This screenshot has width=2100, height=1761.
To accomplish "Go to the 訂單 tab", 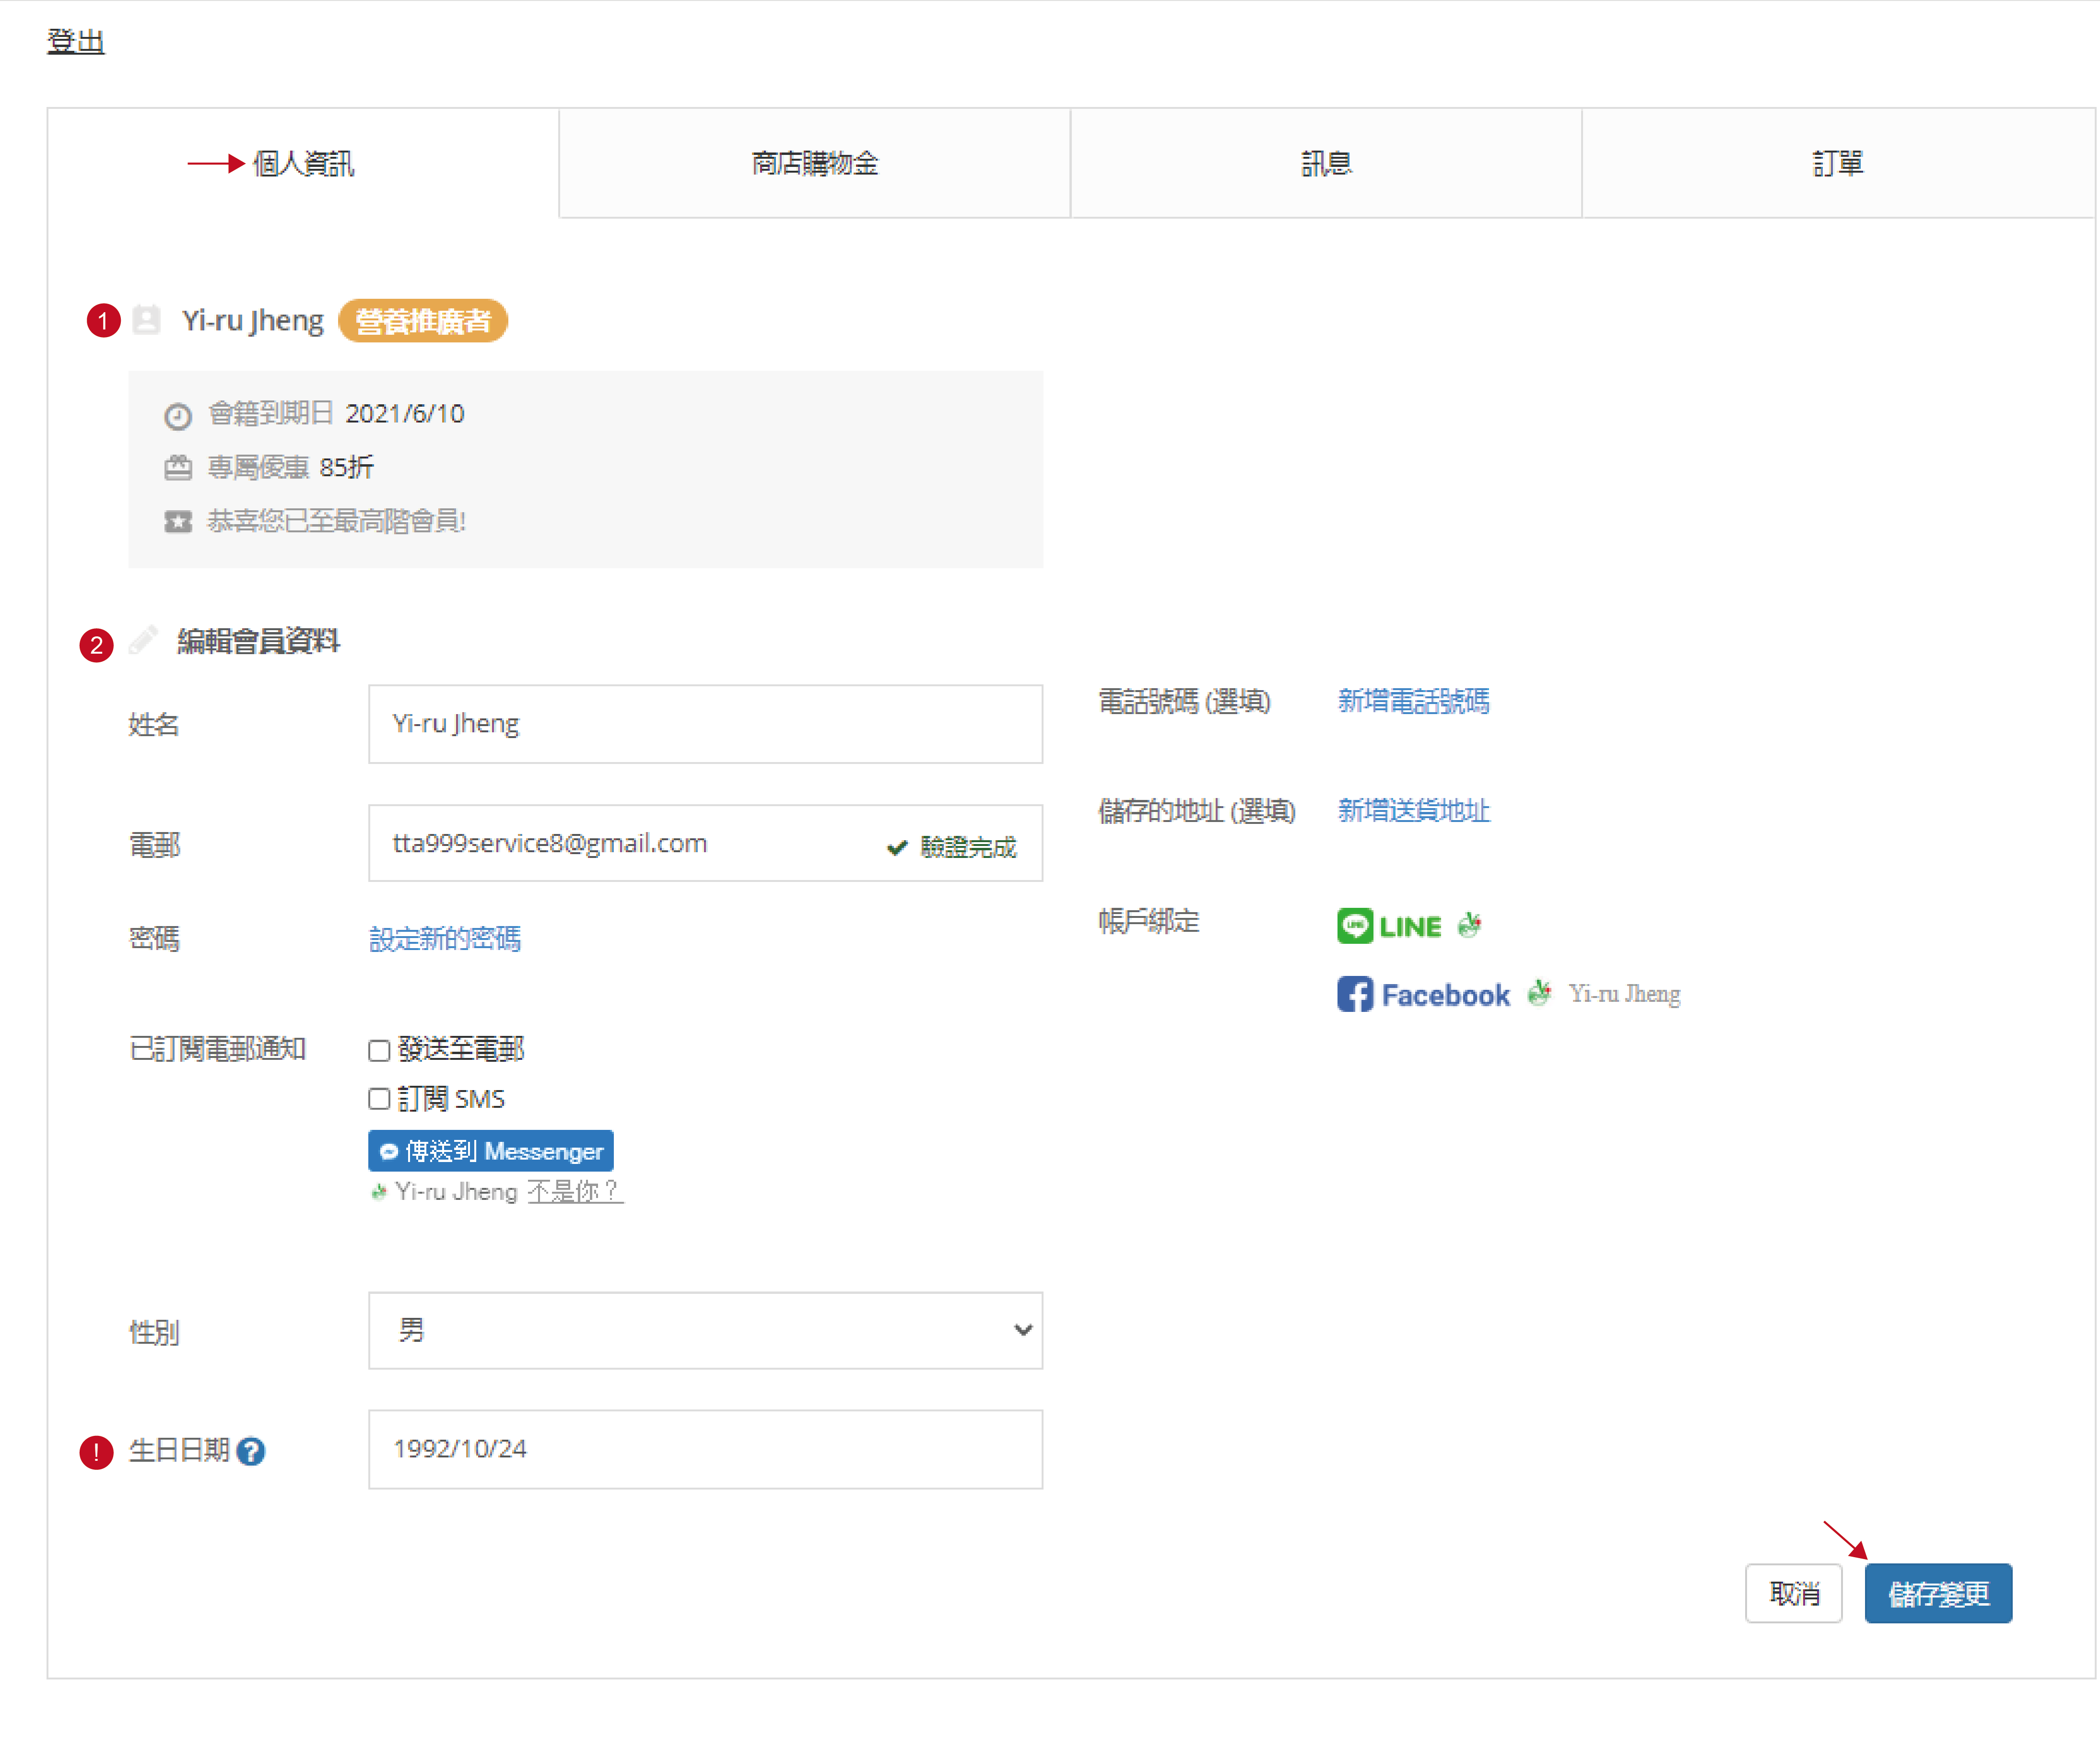I will point(1837,163).
